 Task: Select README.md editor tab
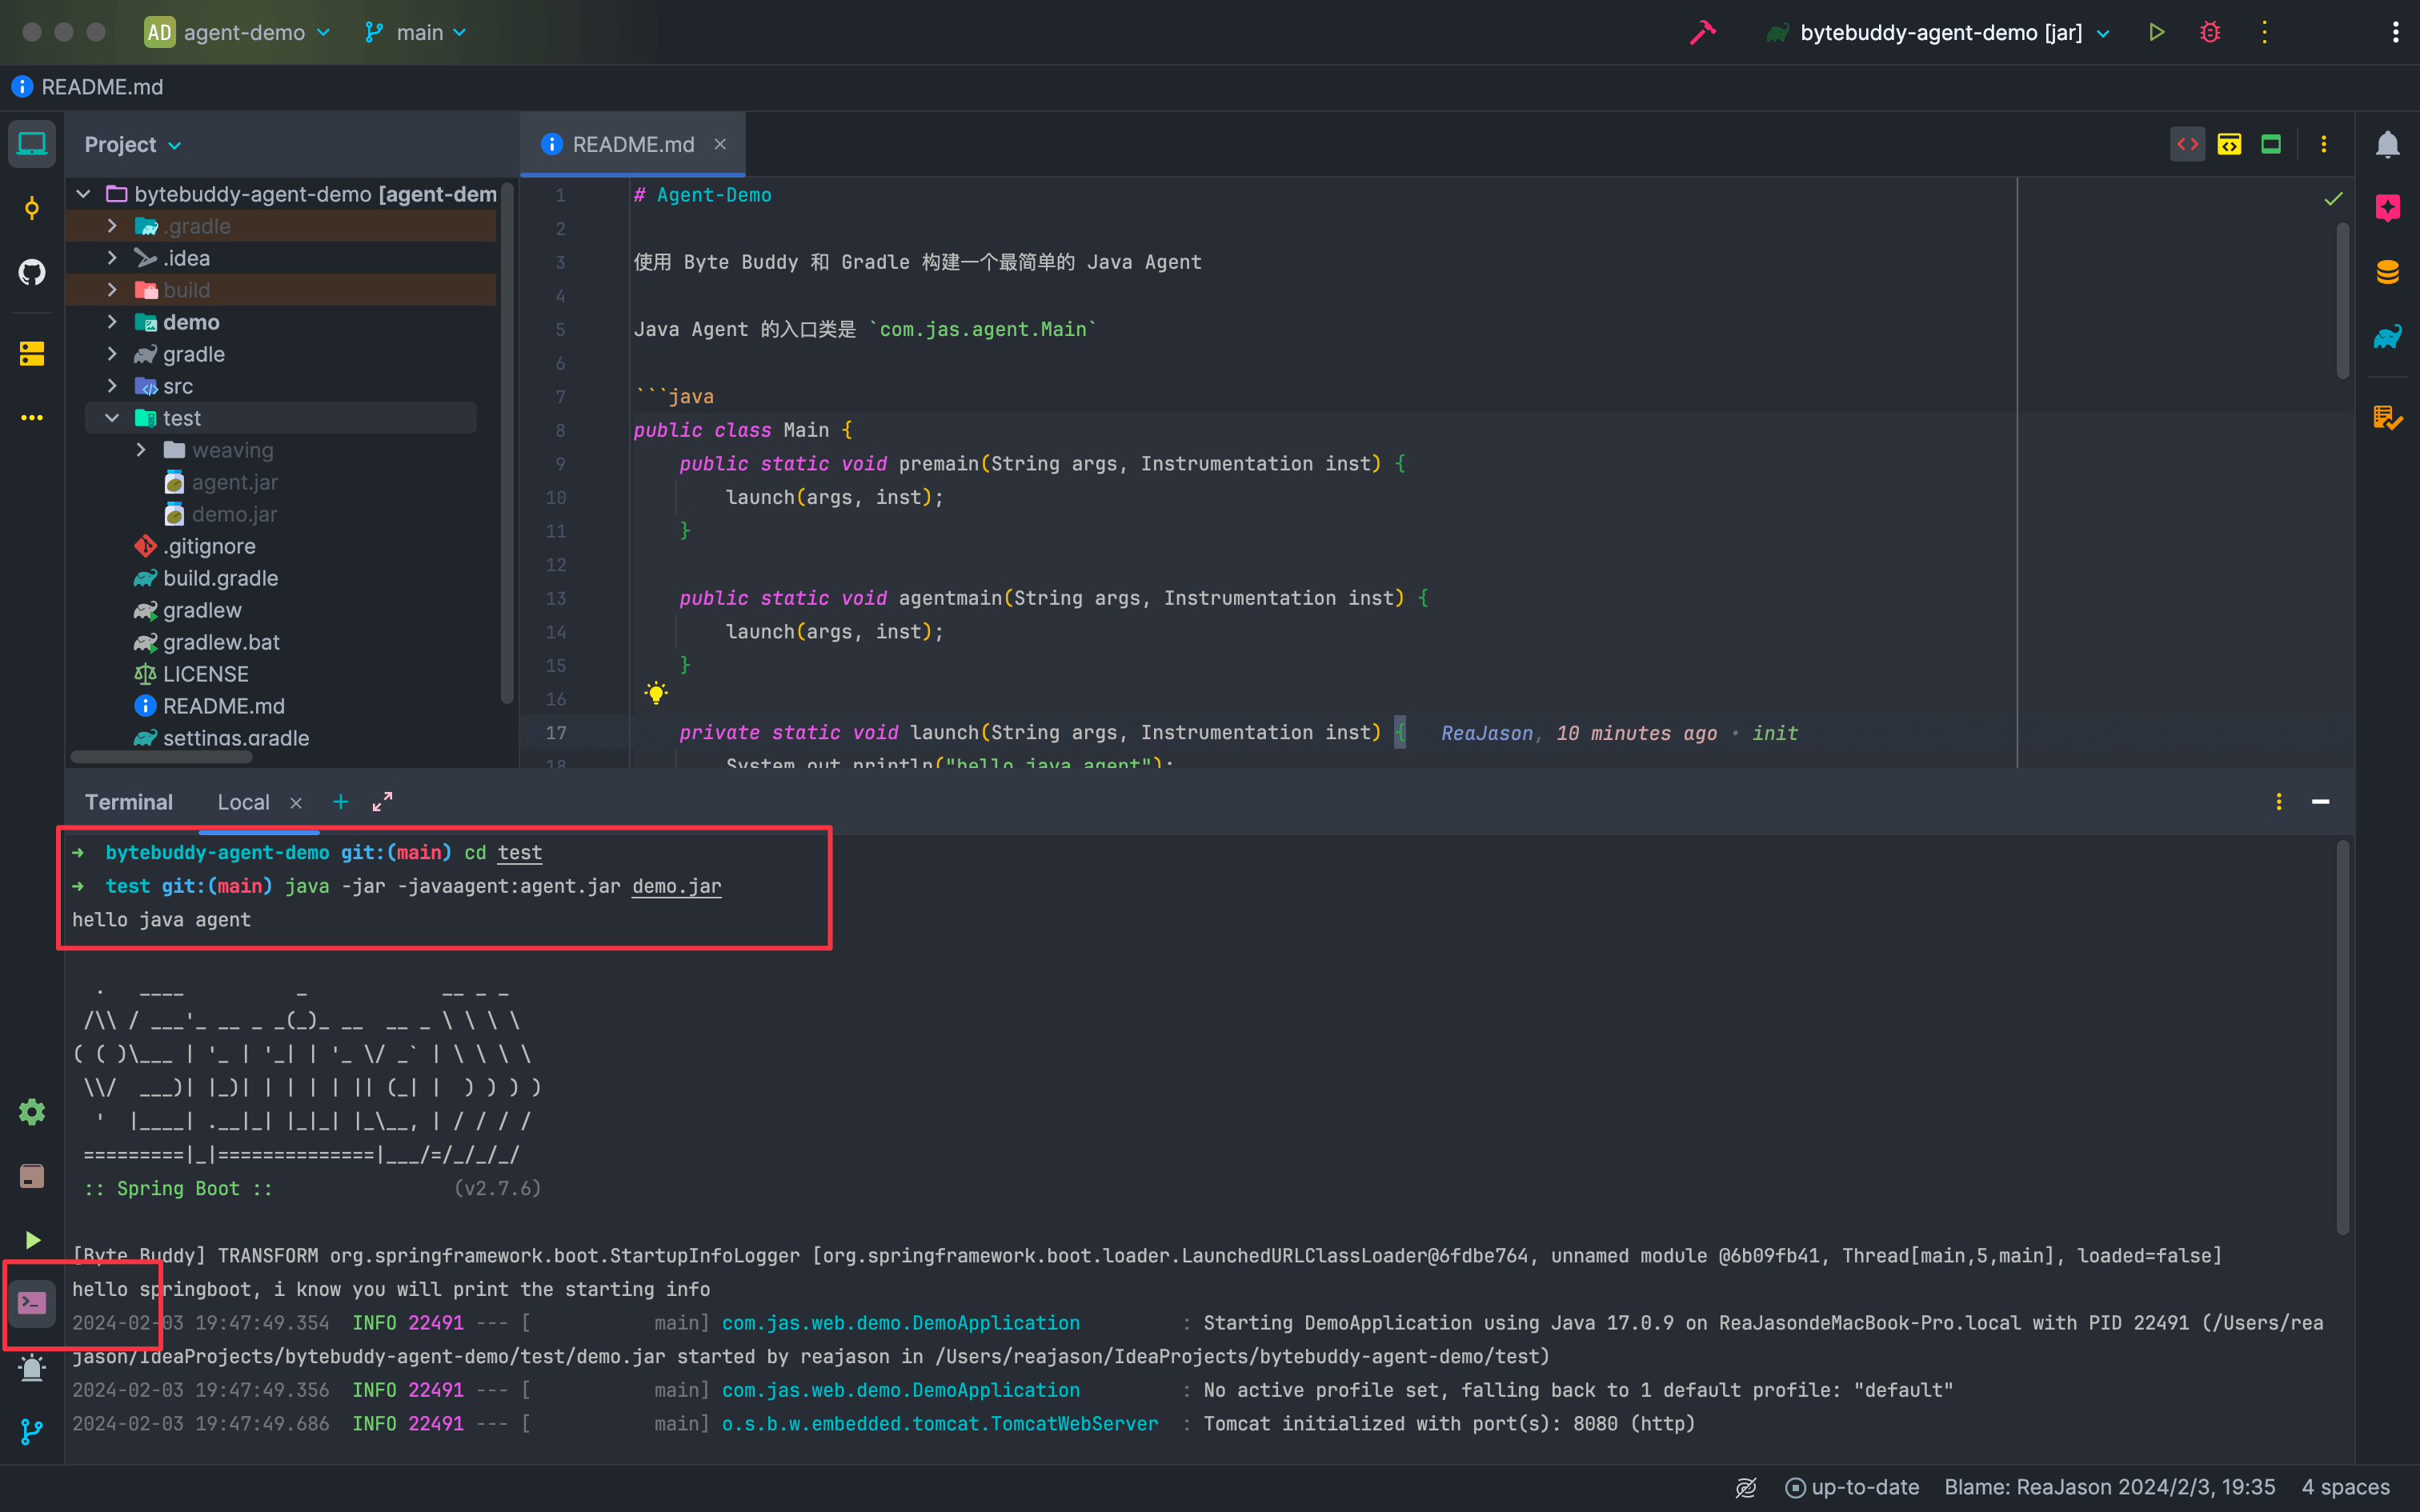632,145
